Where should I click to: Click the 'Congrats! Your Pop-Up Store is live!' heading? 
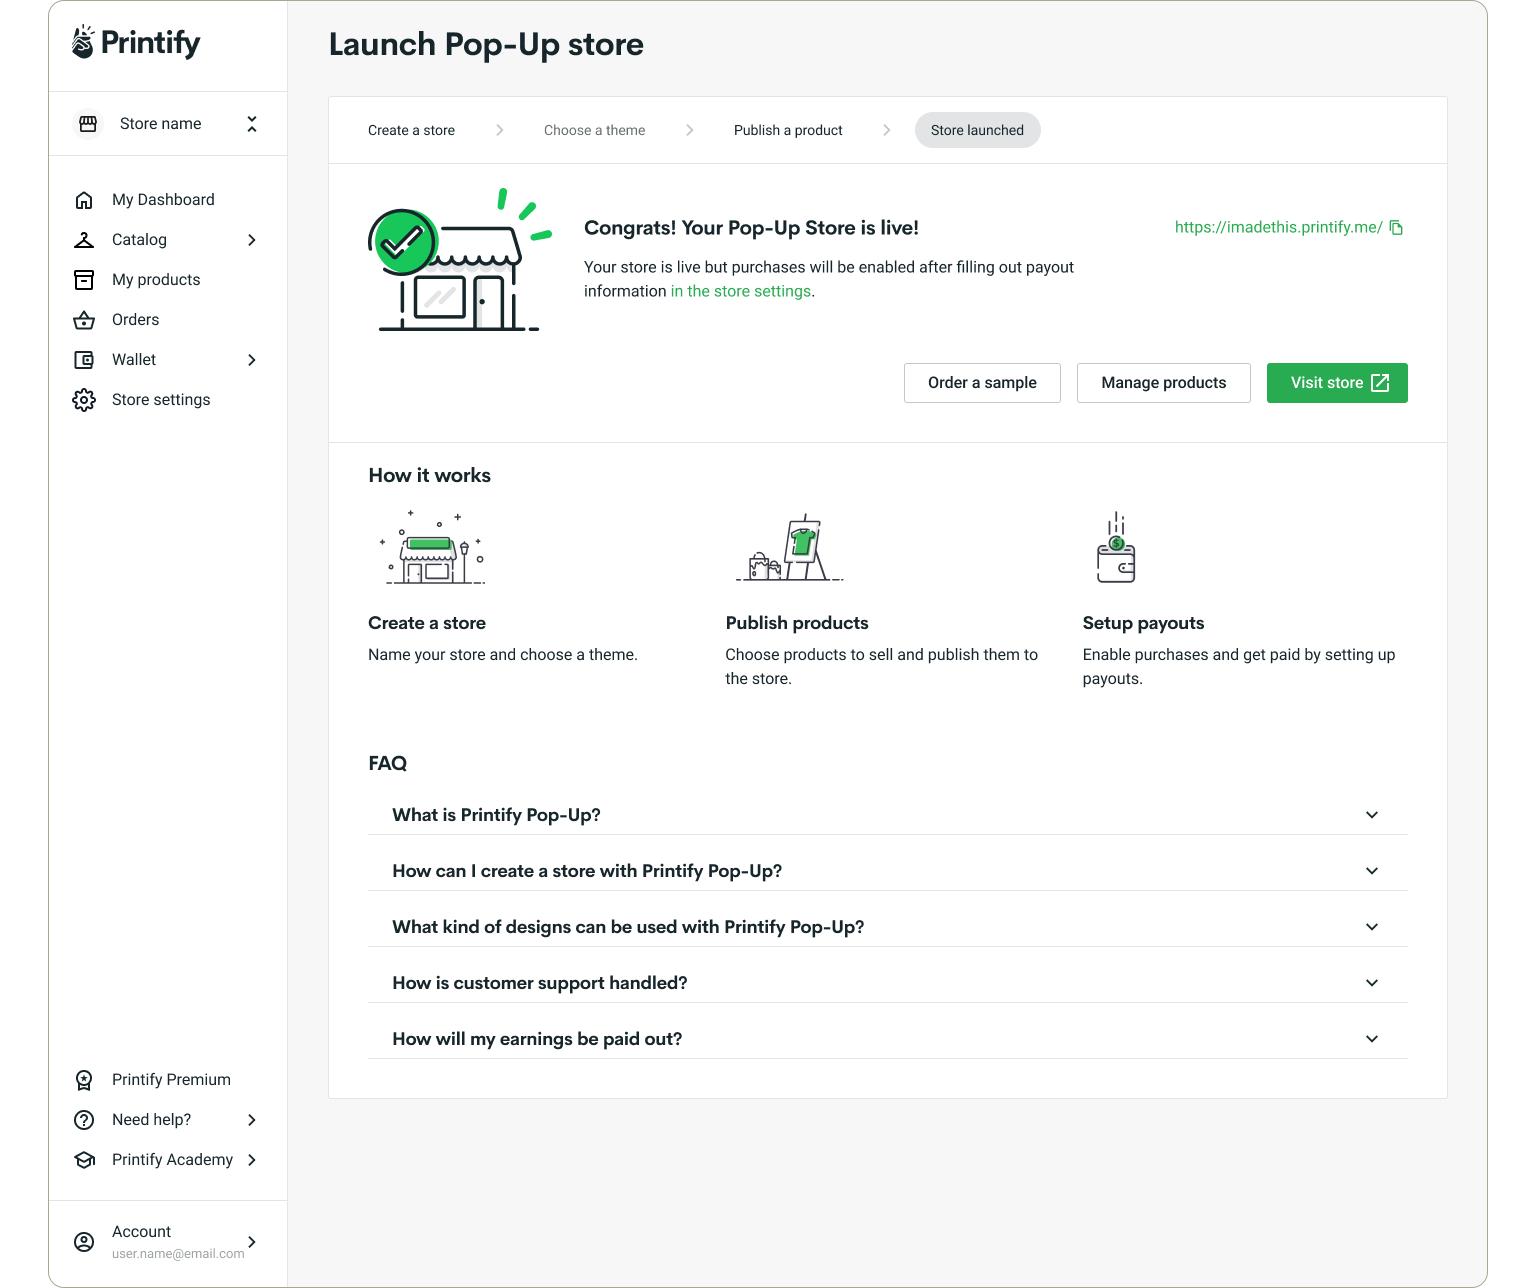[x=751, y=228]
